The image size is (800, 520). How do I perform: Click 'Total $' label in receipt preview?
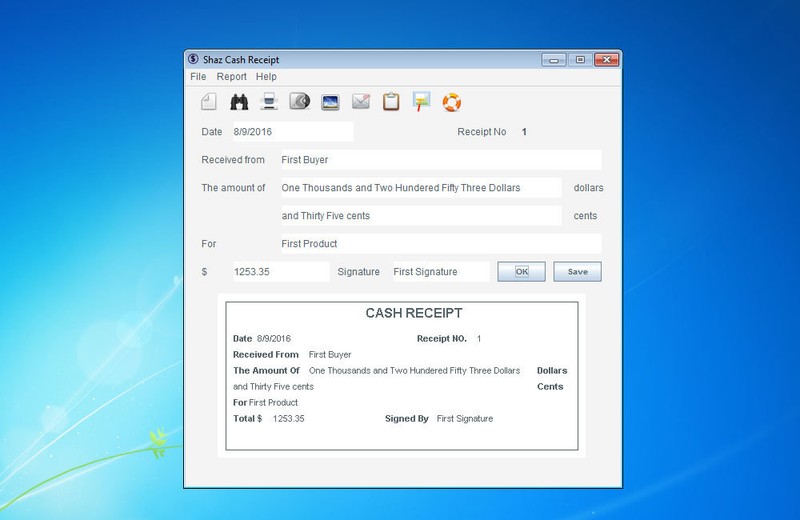pos(247,418)
